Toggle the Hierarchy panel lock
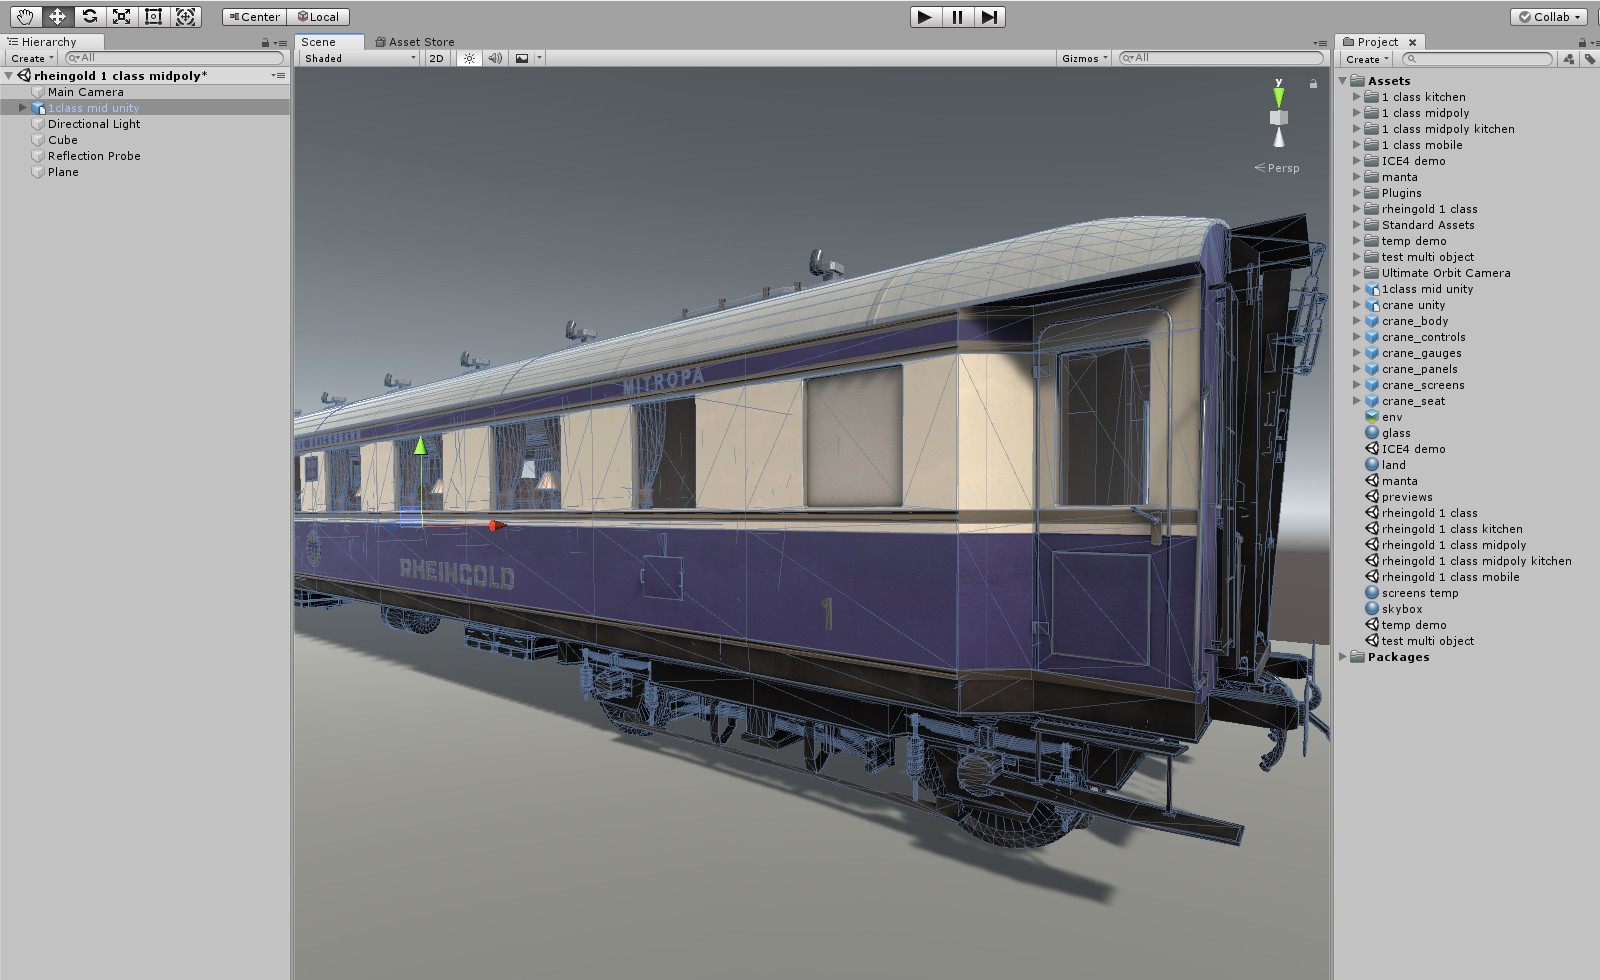Image resolution: width=1600 pixels, height=980 pixels. (x=265, y=43)
